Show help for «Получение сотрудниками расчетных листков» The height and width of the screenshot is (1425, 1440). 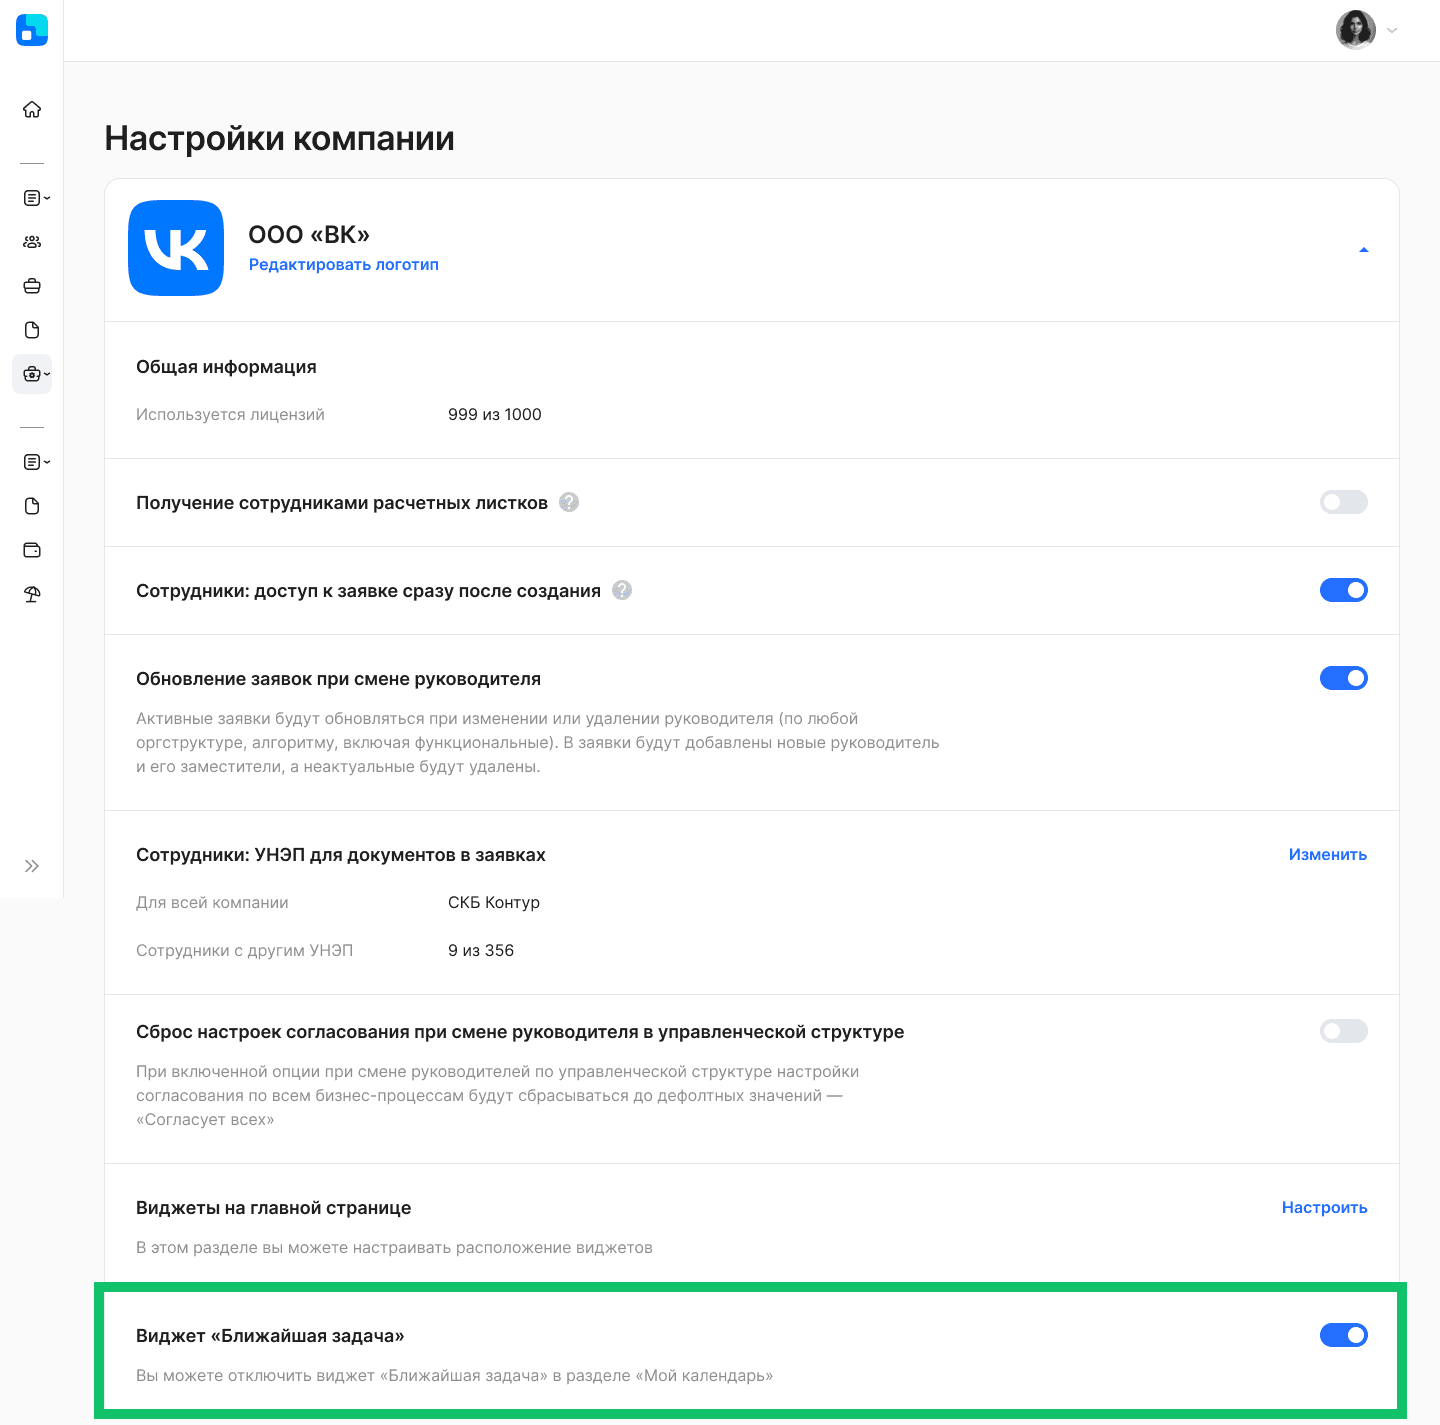pyautogui.click(x=569, y=502)
